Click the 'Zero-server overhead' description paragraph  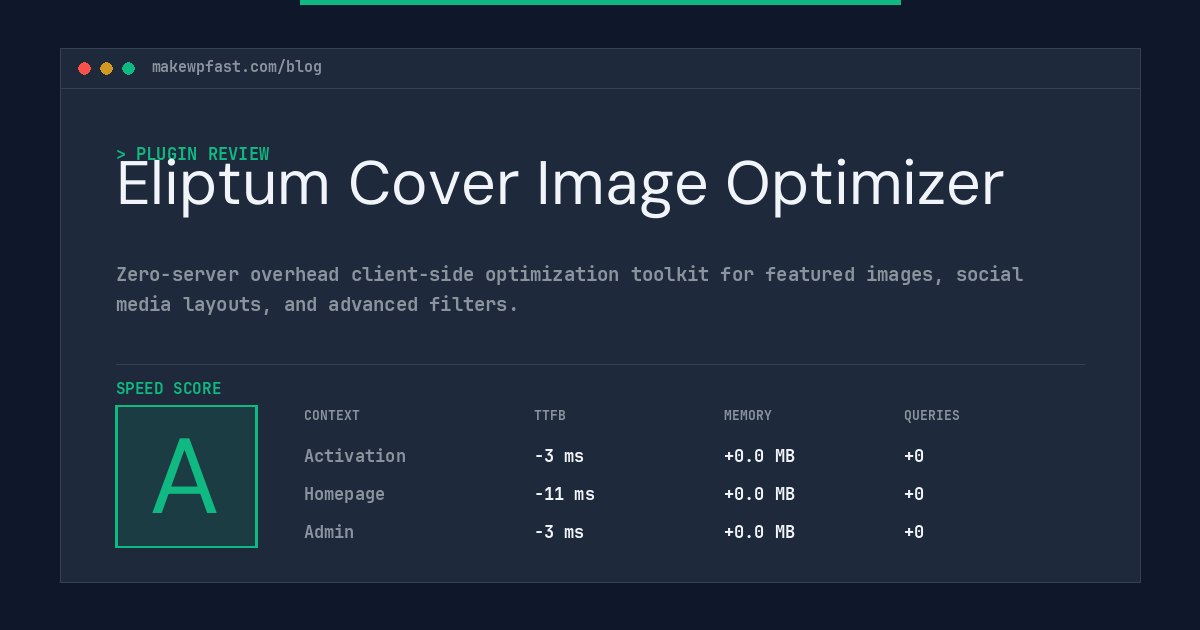pyautogui.click(x=570, y=289)
